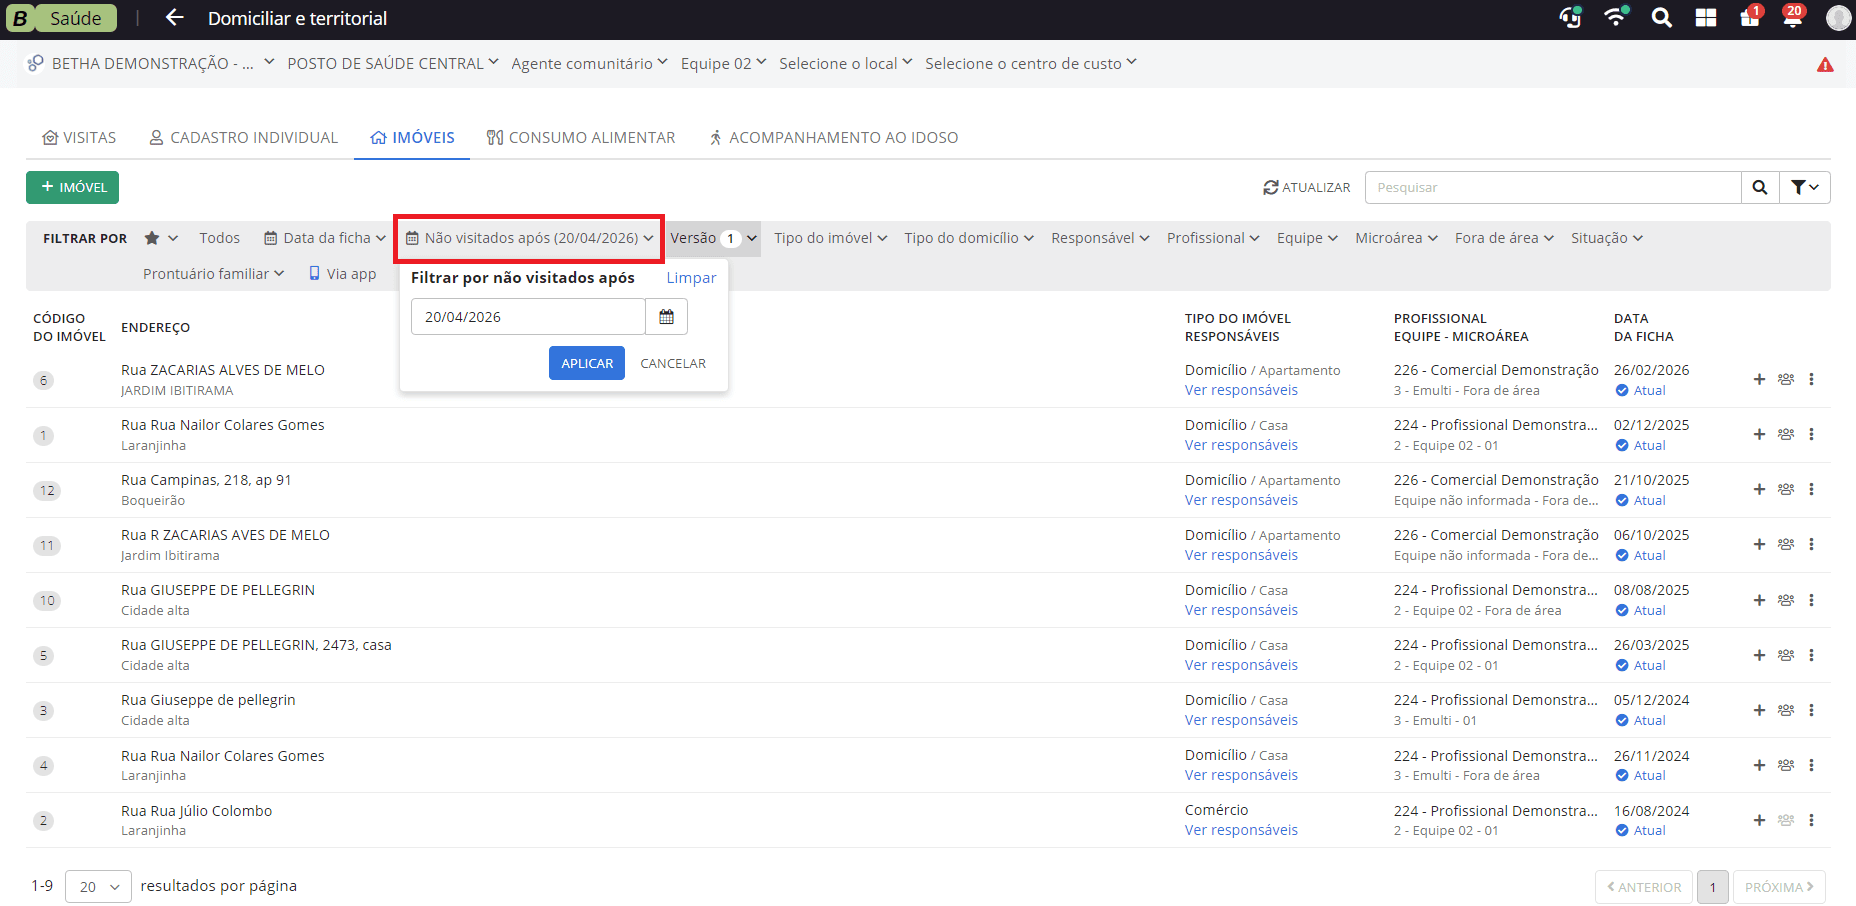Select the Todos filter

click(x=219, y=238)
